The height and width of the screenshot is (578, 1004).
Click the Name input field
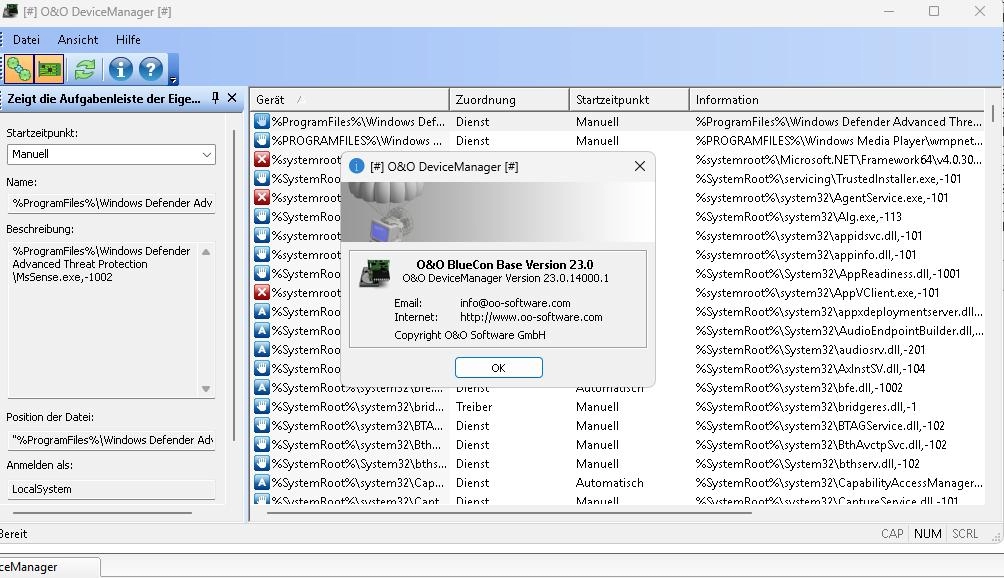pos(111,203)
